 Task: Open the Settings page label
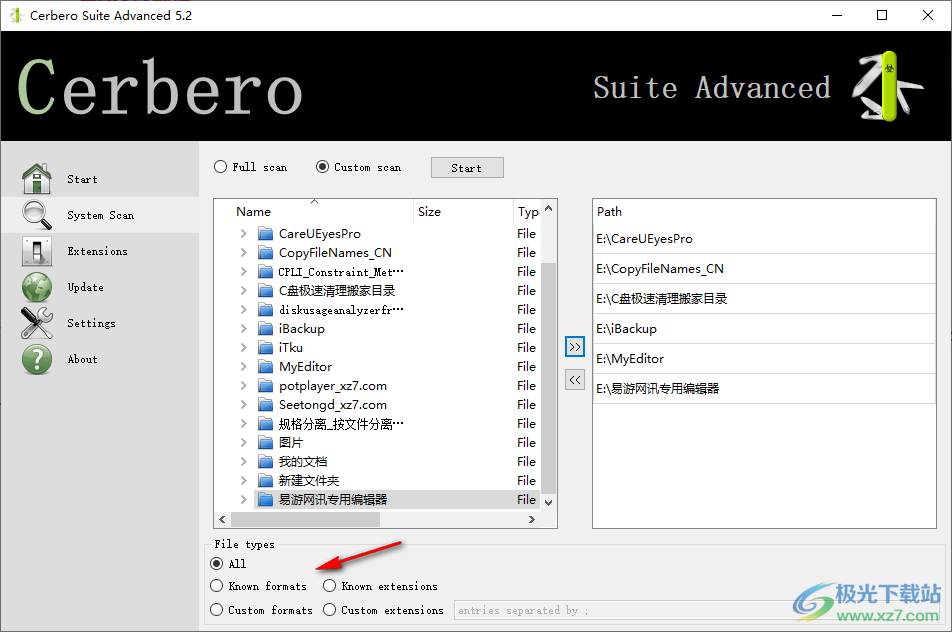pos(91,323)
